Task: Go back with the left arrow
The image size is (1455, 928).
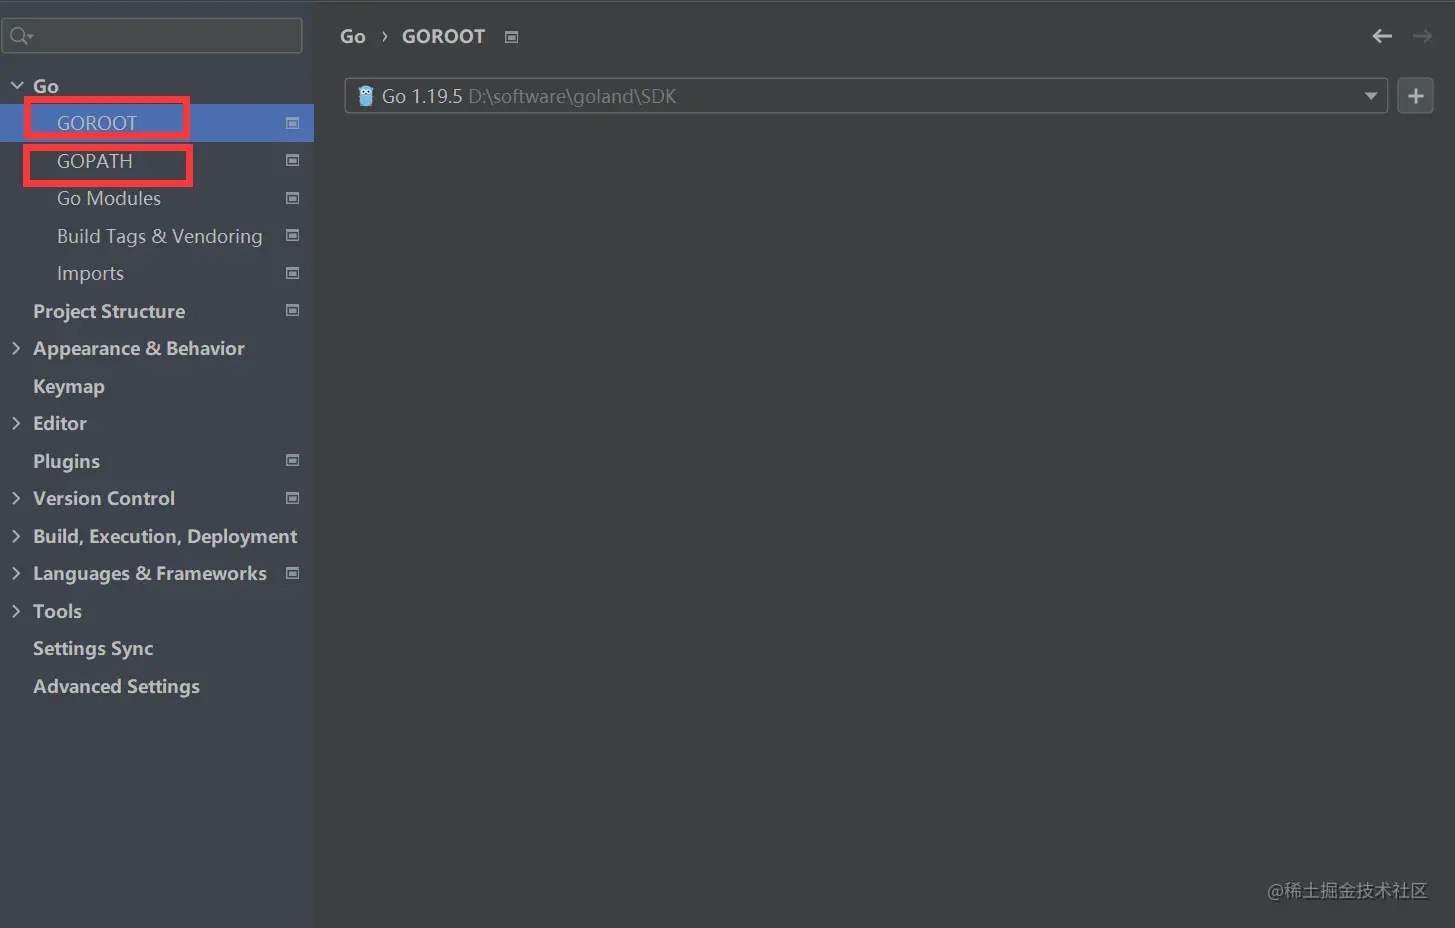Action: click(x=1382, y=36)
